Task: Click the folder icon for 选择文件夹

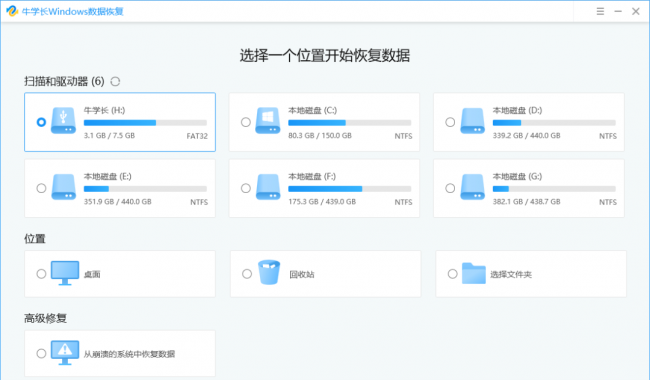Action: (474, 273)
